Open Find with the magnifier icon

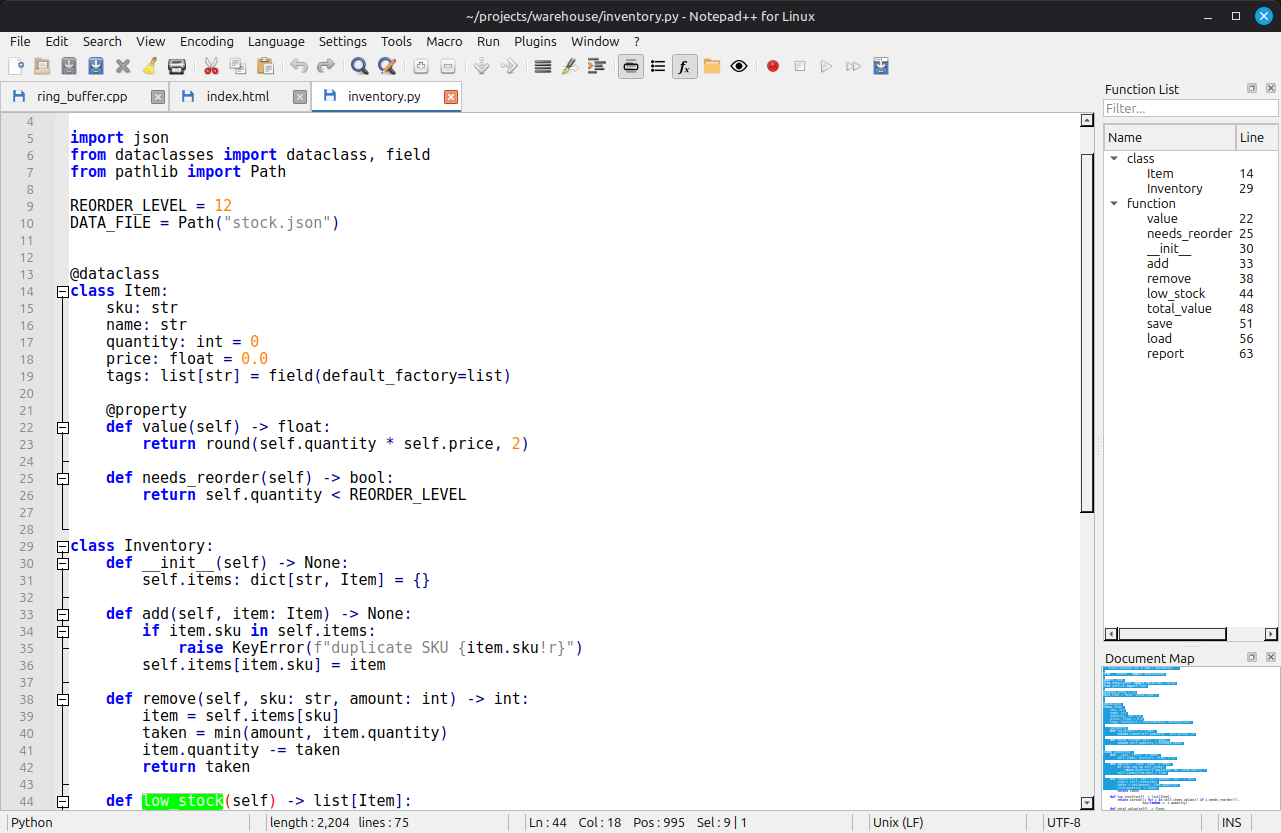point(360,66)
